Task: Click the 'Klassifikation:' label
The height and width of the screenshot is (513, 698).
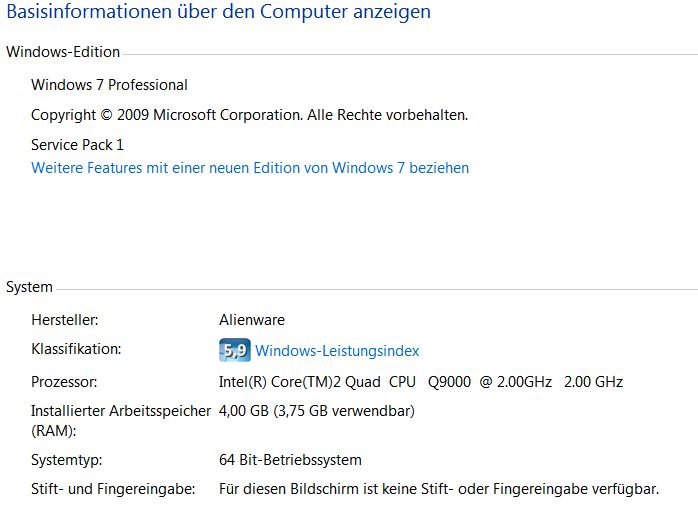Action: (x=76, y=349)
